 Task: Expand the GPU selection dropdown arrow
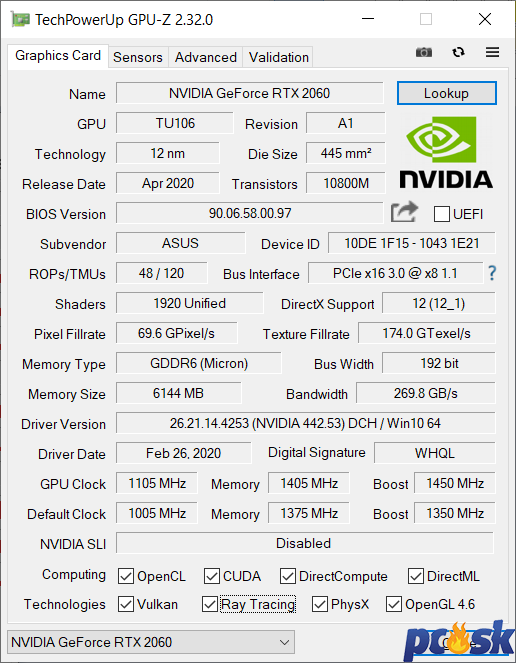click(285, 643)
